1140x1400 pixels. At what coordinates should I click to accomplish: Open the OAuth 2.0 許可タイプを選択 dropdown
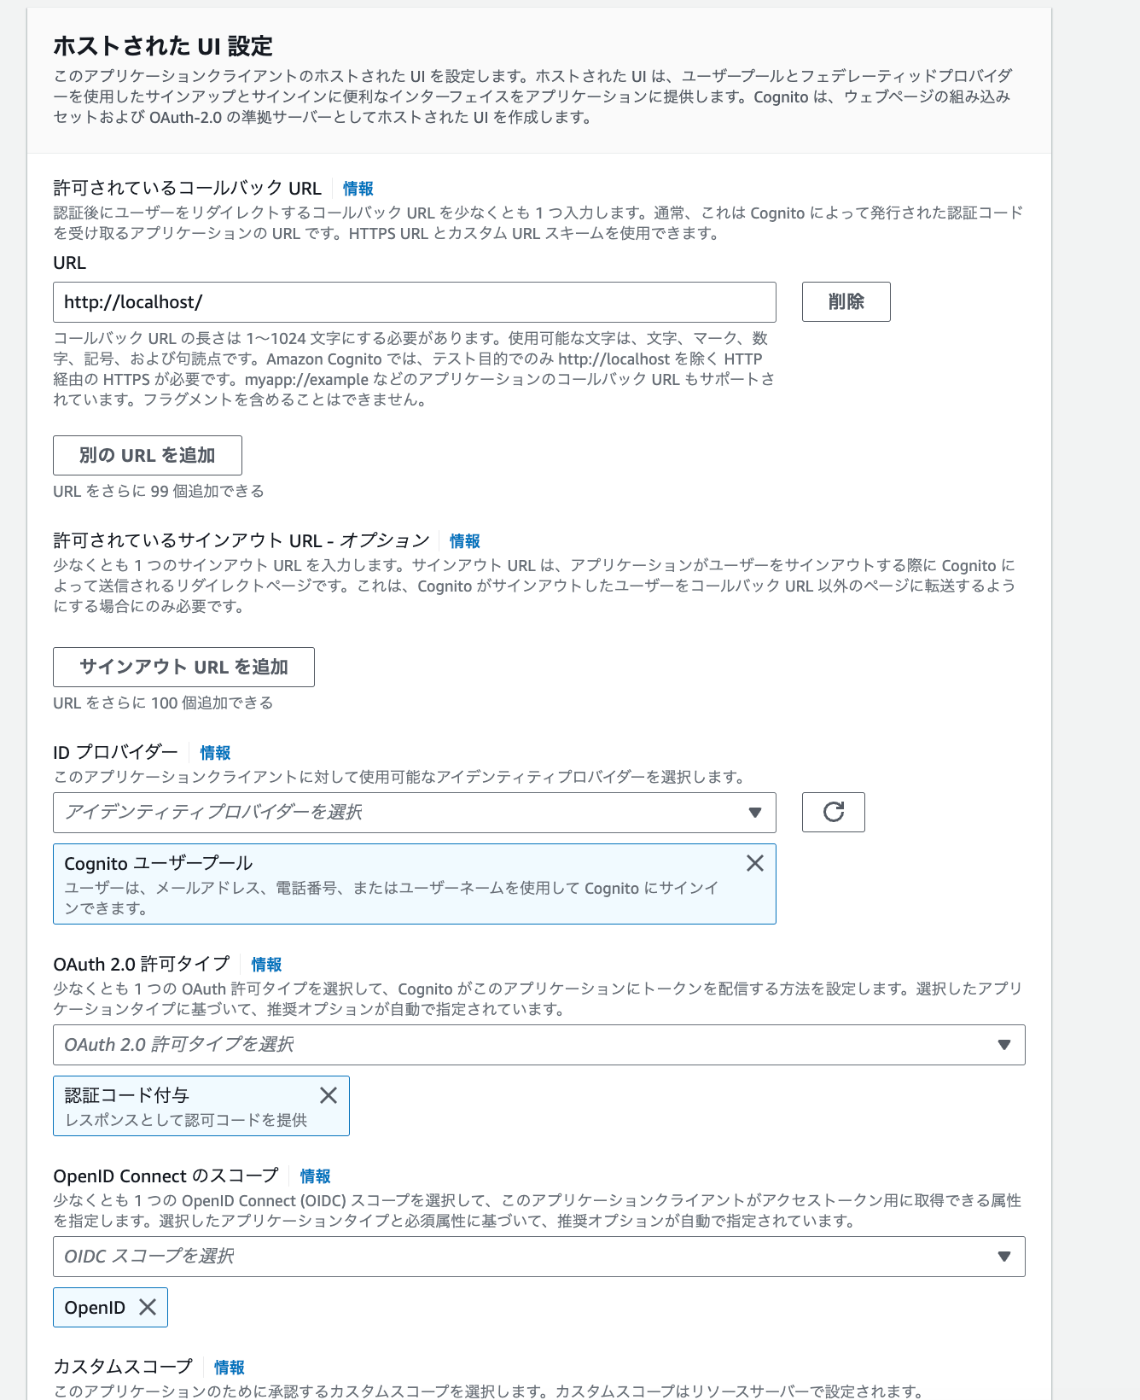coord(539,1045)
